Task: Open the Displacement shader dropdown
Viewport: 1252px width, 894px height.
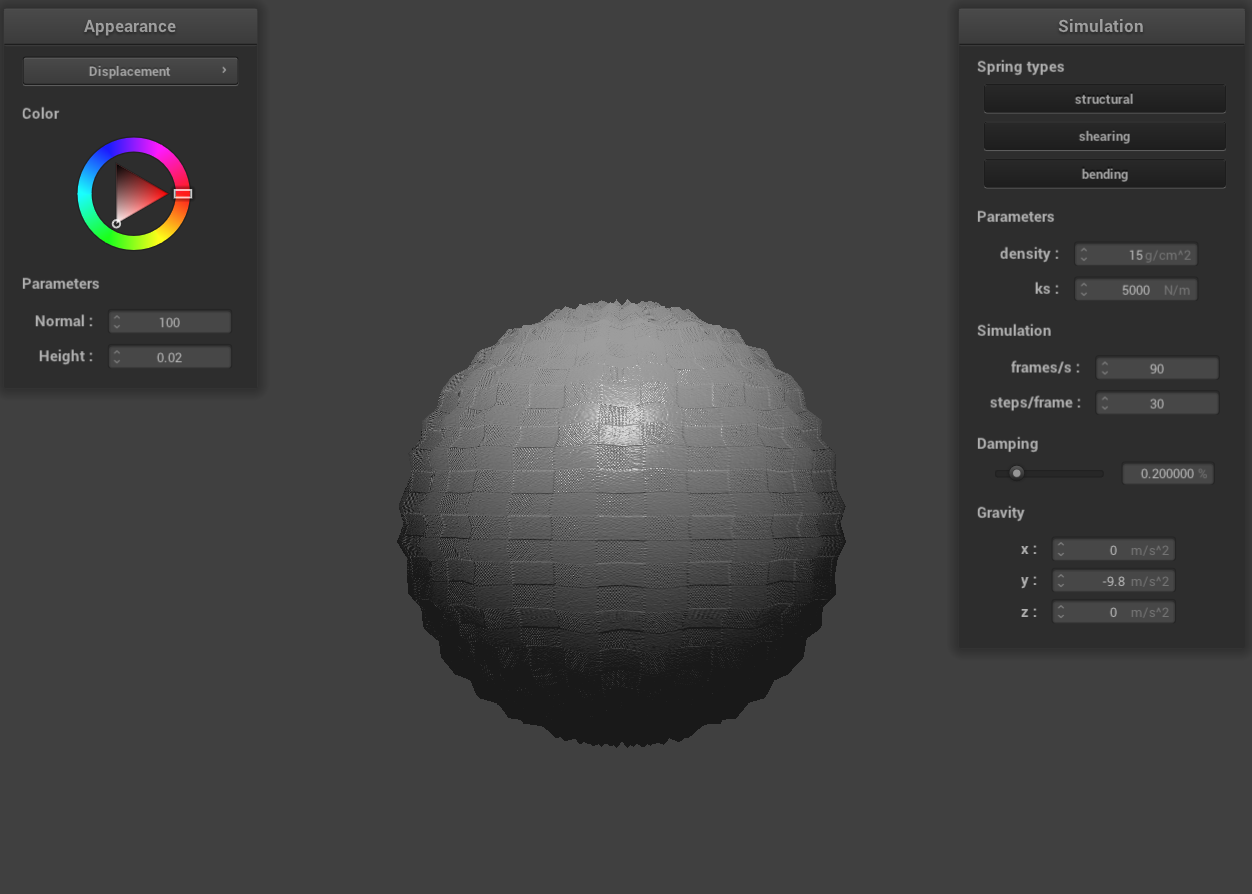Action: [130, 71]
